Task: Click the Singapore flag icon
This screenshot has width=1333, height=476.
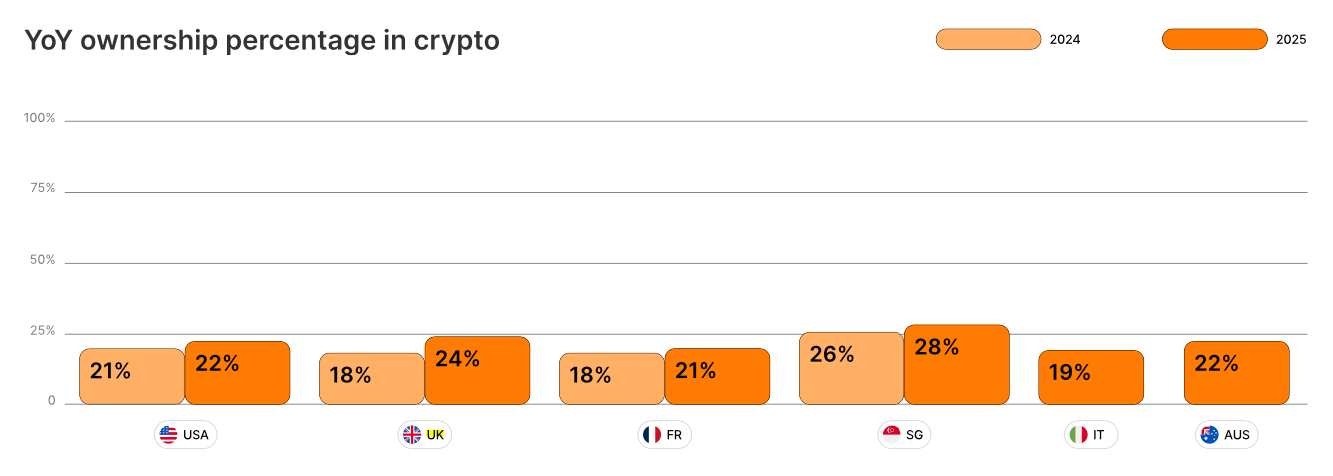Action: point(892,435)
